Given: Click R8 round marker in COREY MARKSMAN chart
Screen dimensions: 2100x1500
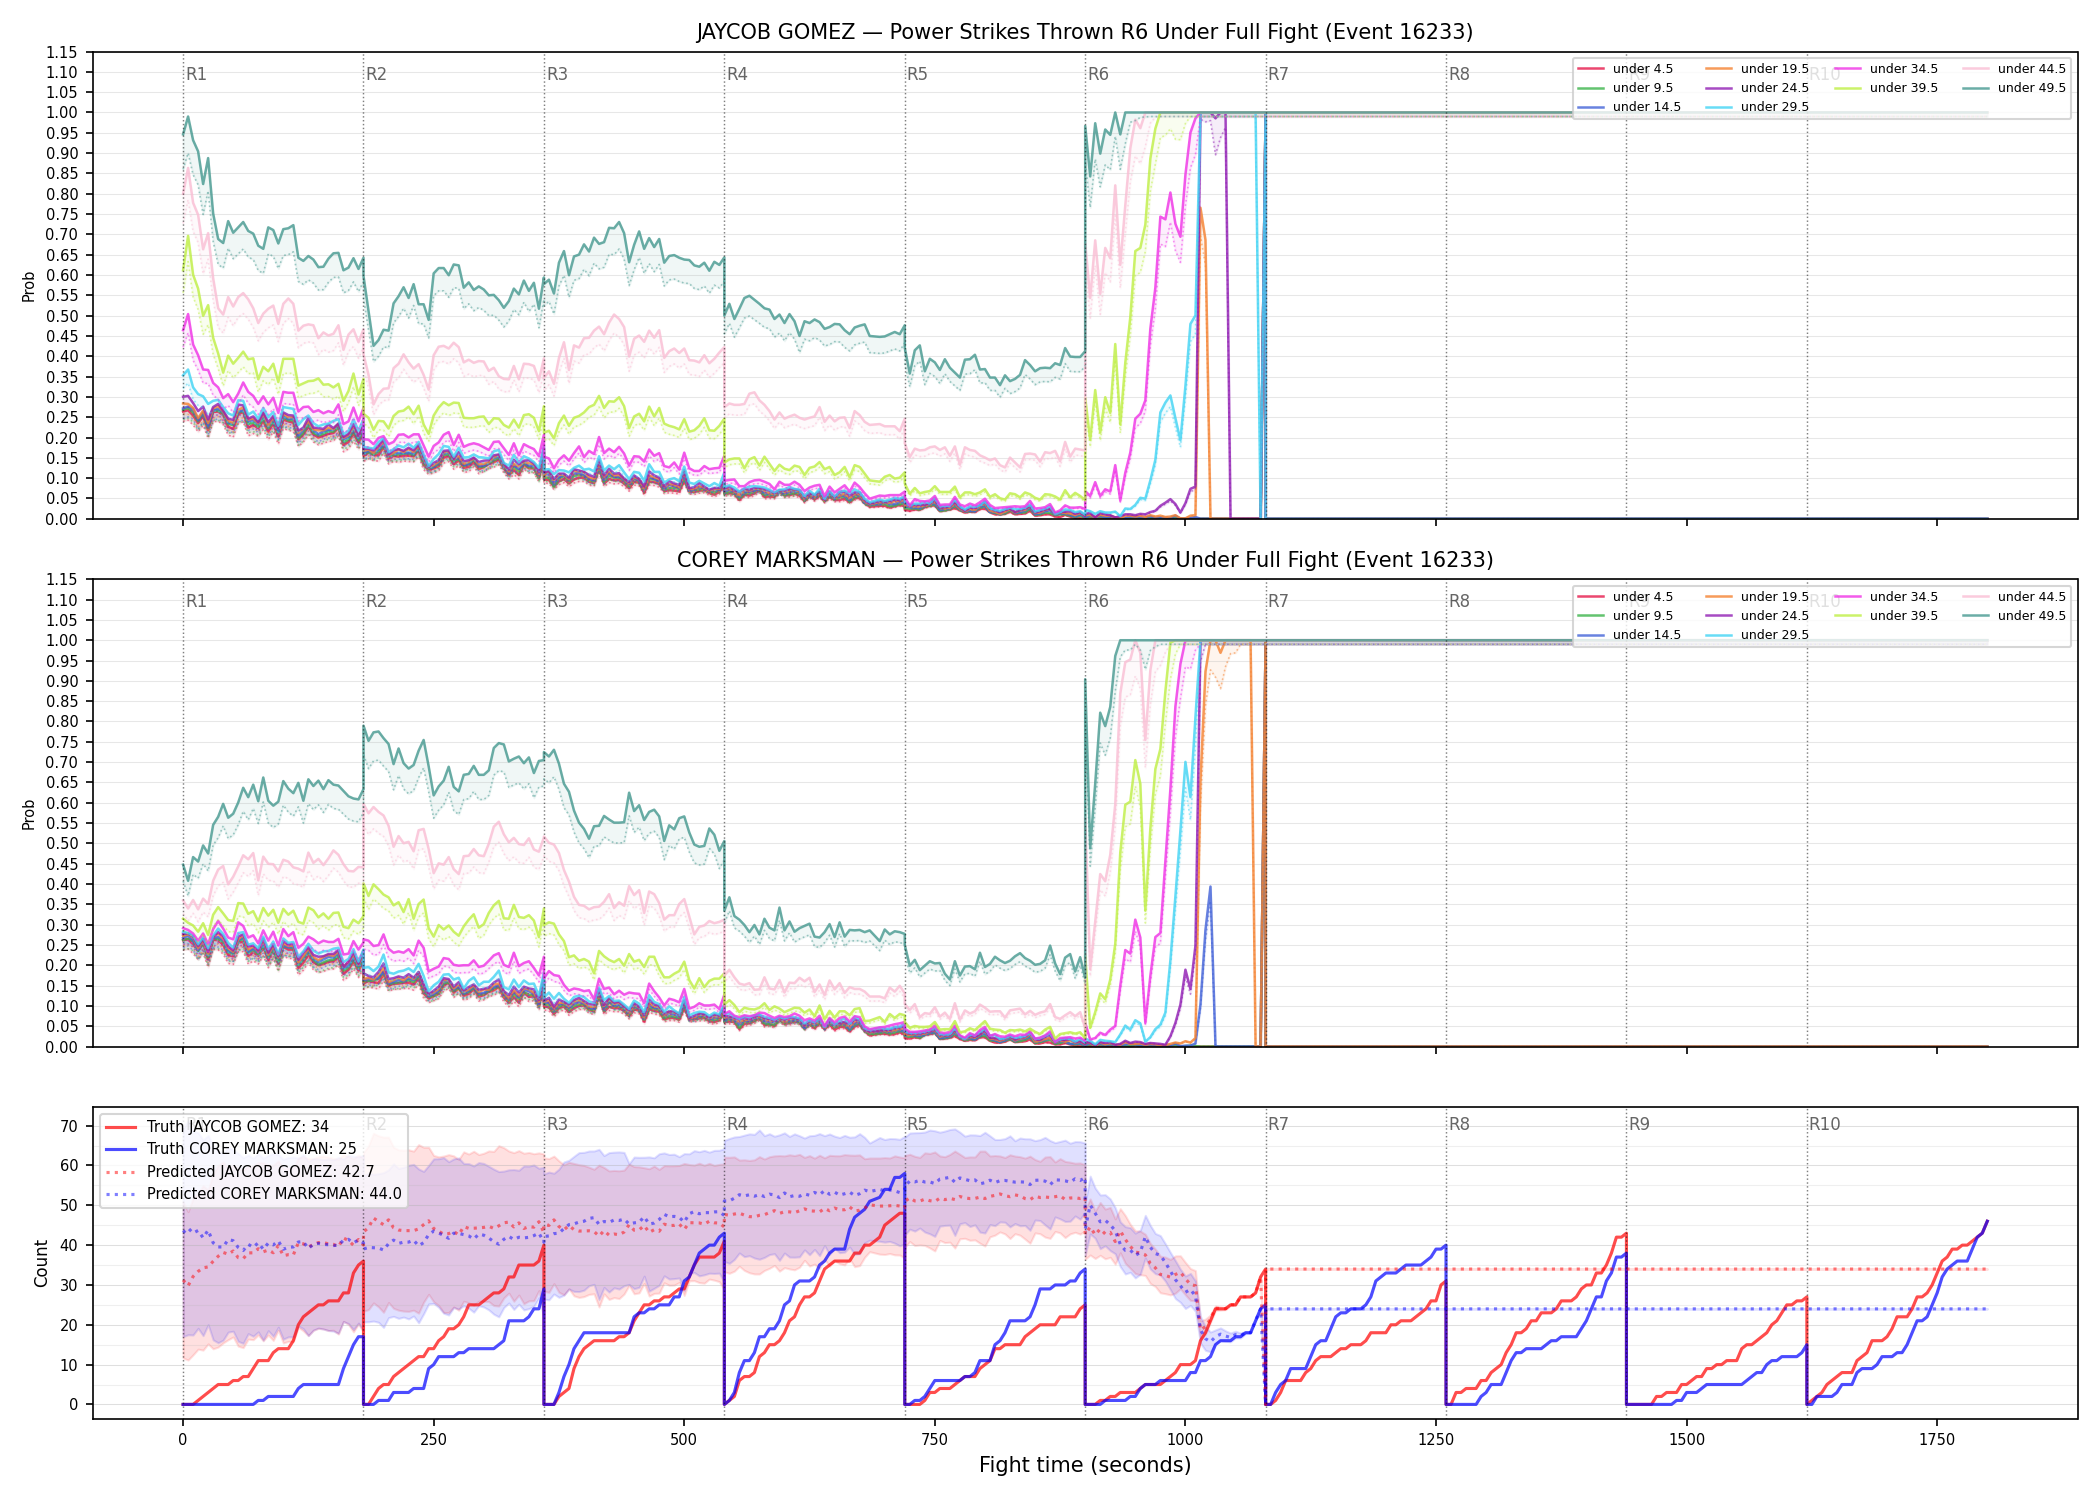Looking at the screenshot, I should pyautogui.click(x=1459, y=601).
